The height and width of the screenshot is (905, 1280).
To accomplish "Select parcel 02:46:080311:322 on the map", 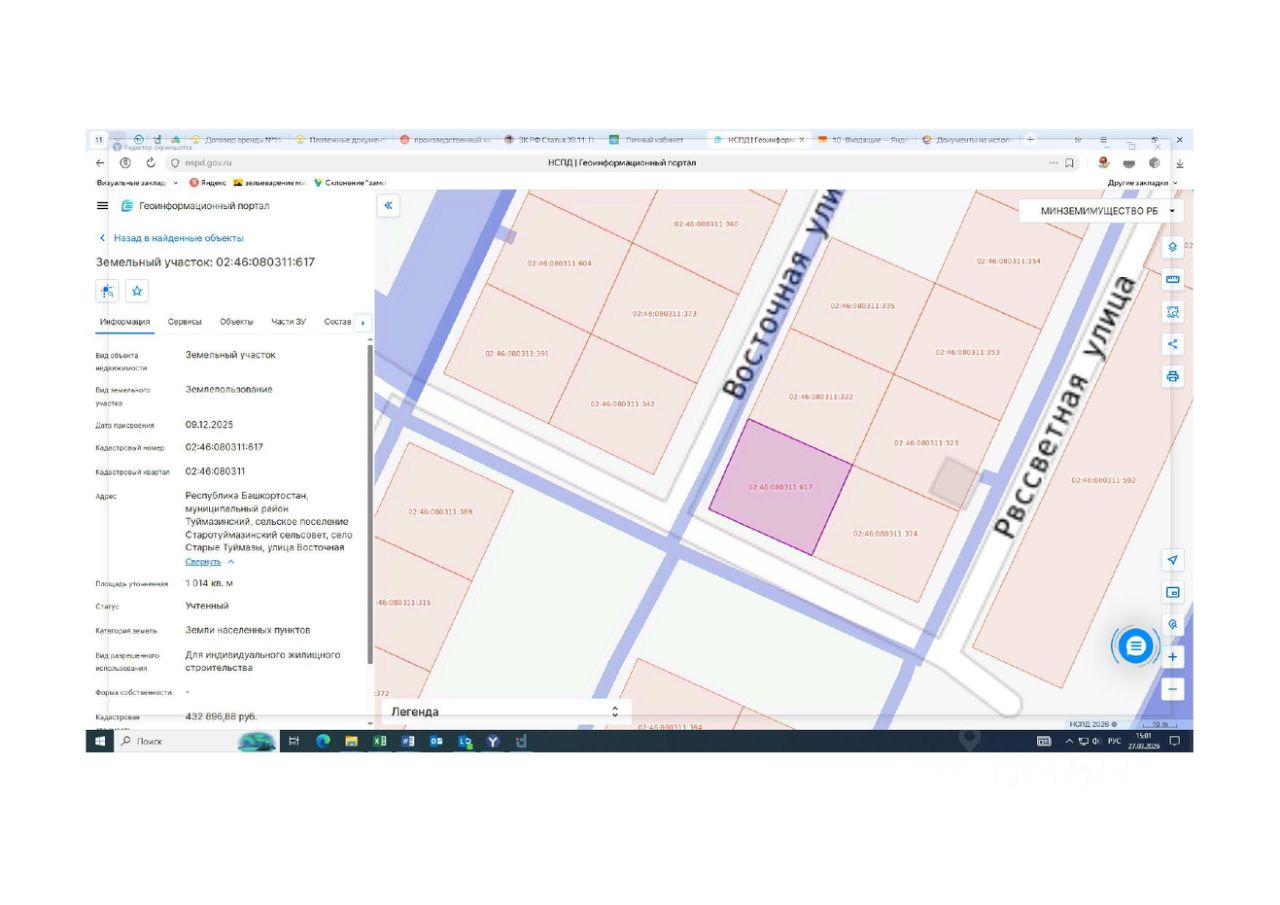I will pos(820,397).
